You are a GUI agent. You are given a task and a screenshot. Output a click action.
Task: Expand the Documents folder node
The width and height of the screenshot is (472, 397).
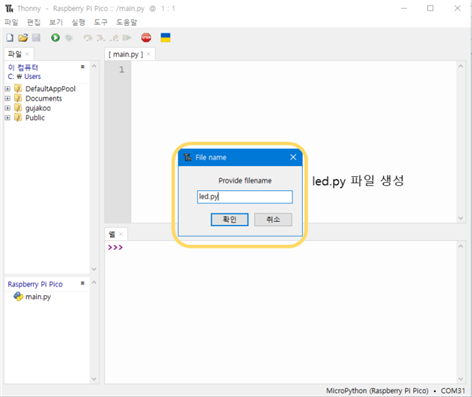(x=7, y=98)
